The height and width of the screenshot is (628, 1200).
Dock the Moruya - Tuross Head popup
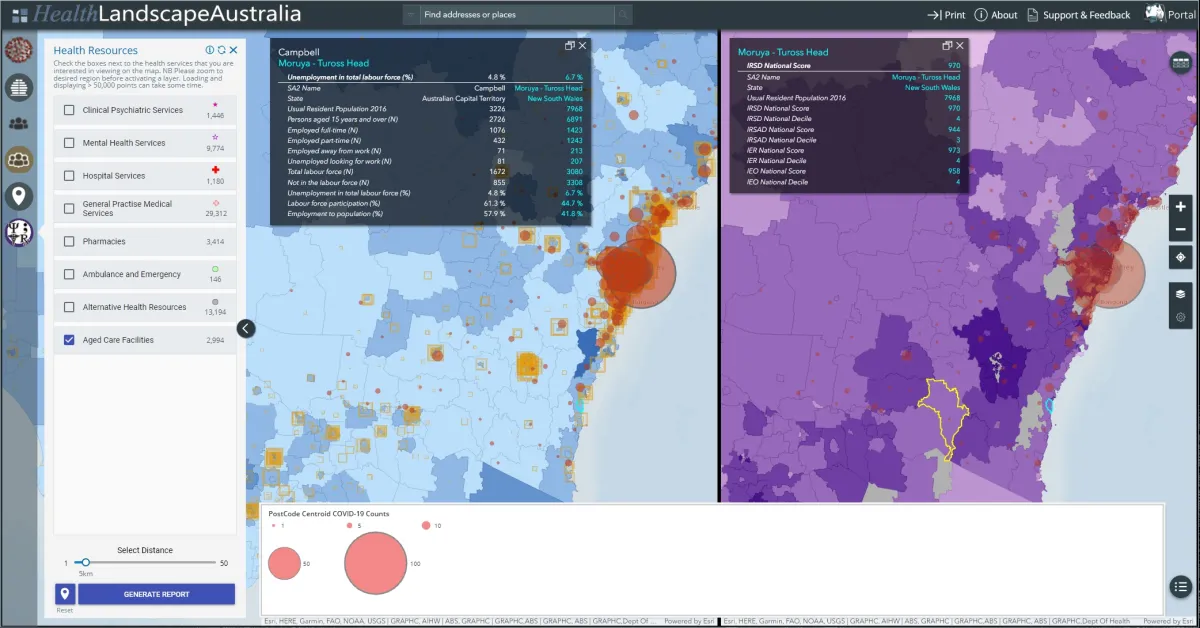click(x=945, y=45)
